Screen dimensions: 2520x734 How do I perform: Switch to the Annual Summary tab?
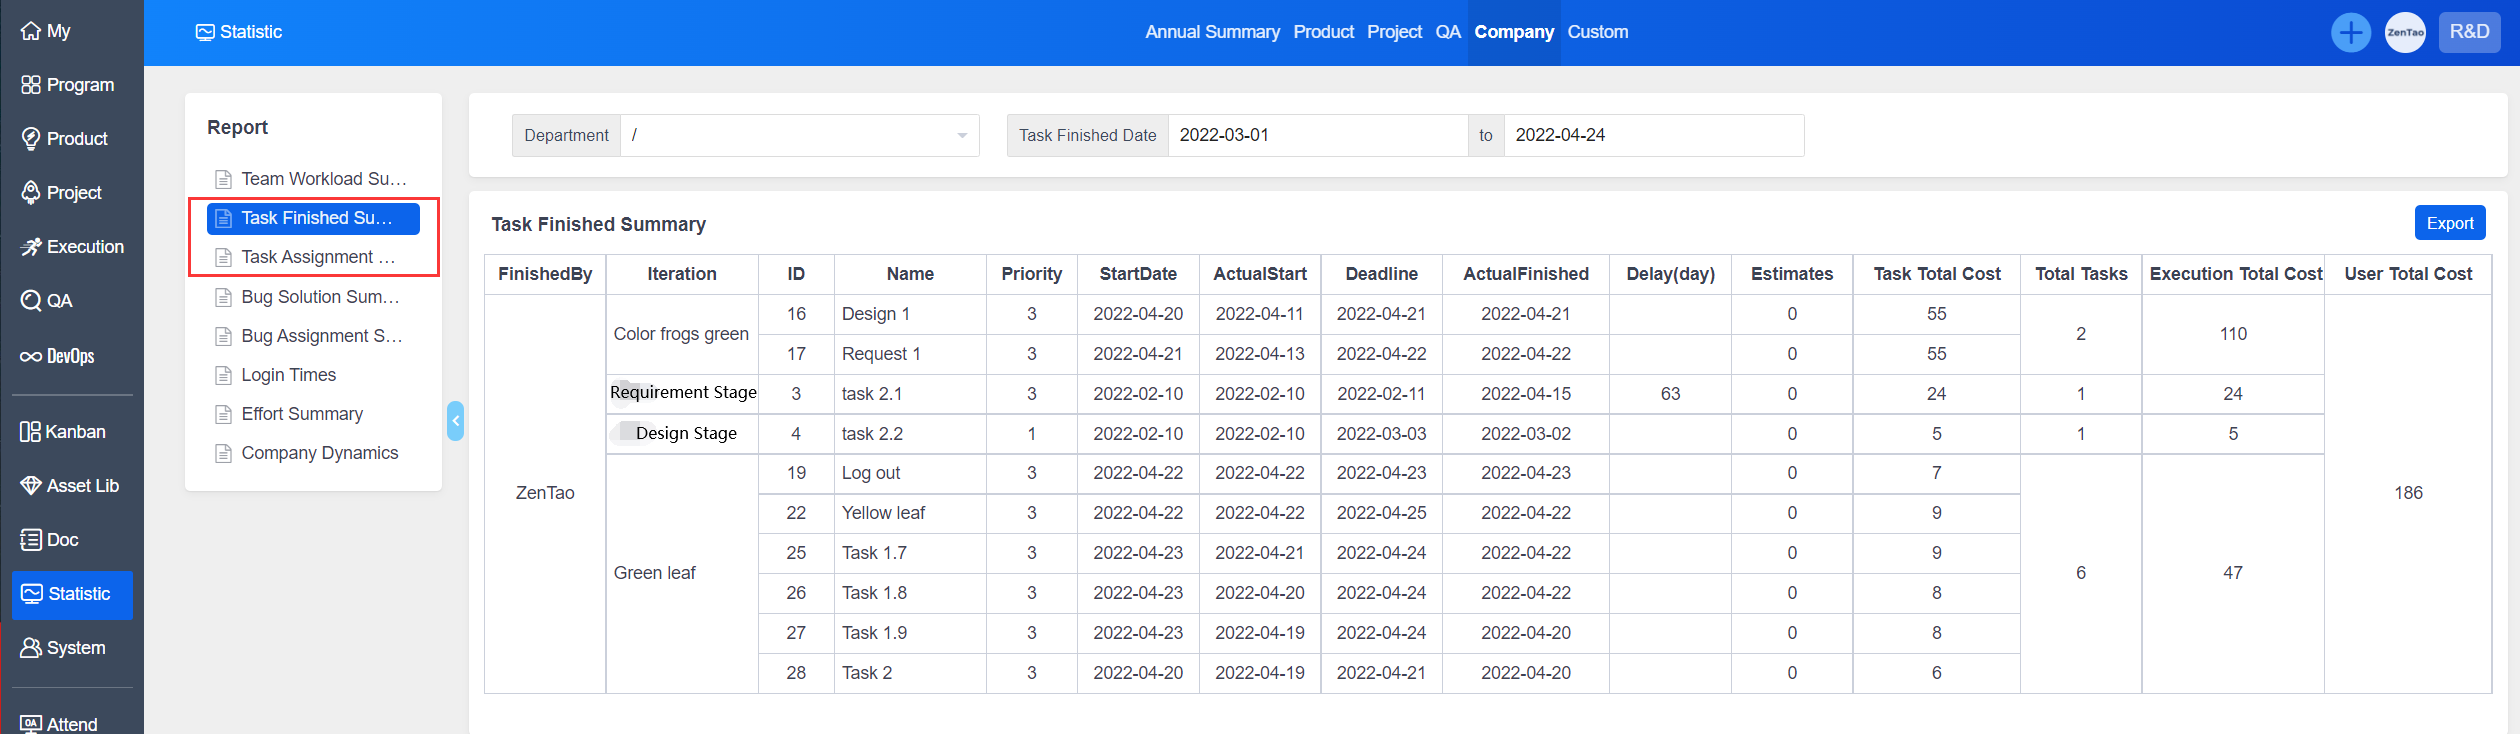(x=1212, y=32)
